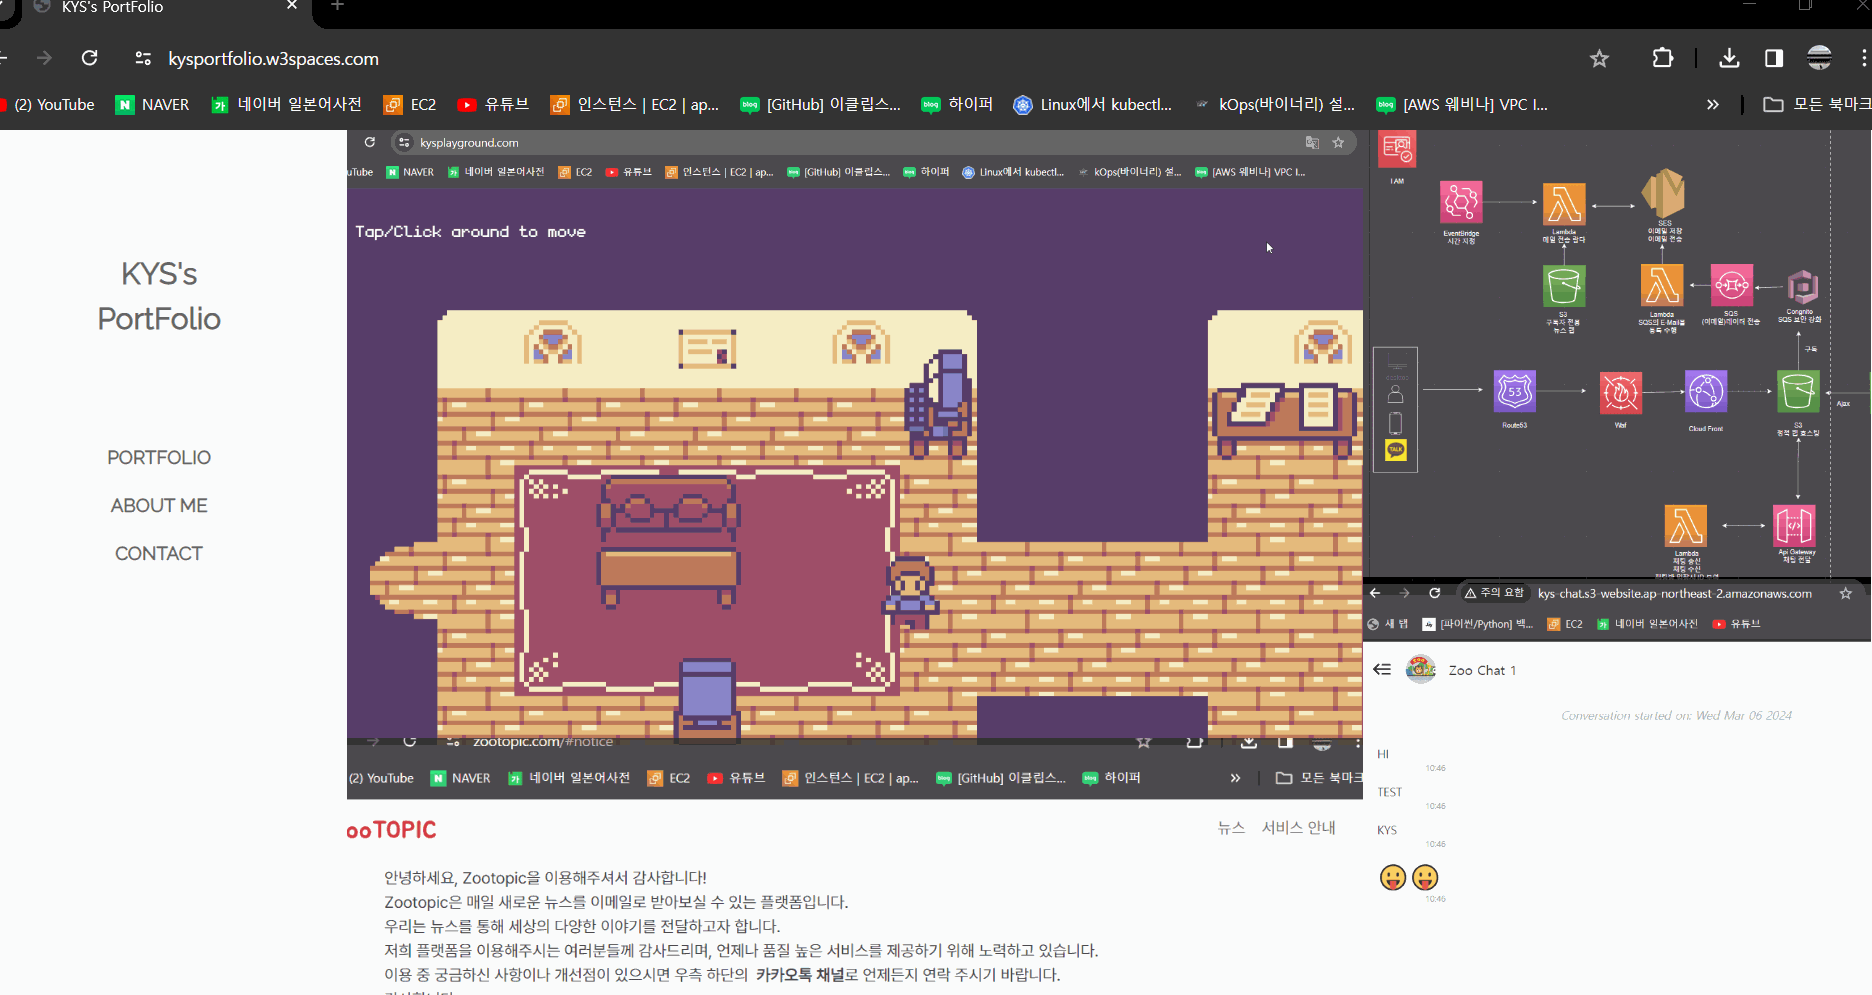Toggle page translation in the embedded browser
Viewport: 1872px width, 995px height.
pos(1312,142)
